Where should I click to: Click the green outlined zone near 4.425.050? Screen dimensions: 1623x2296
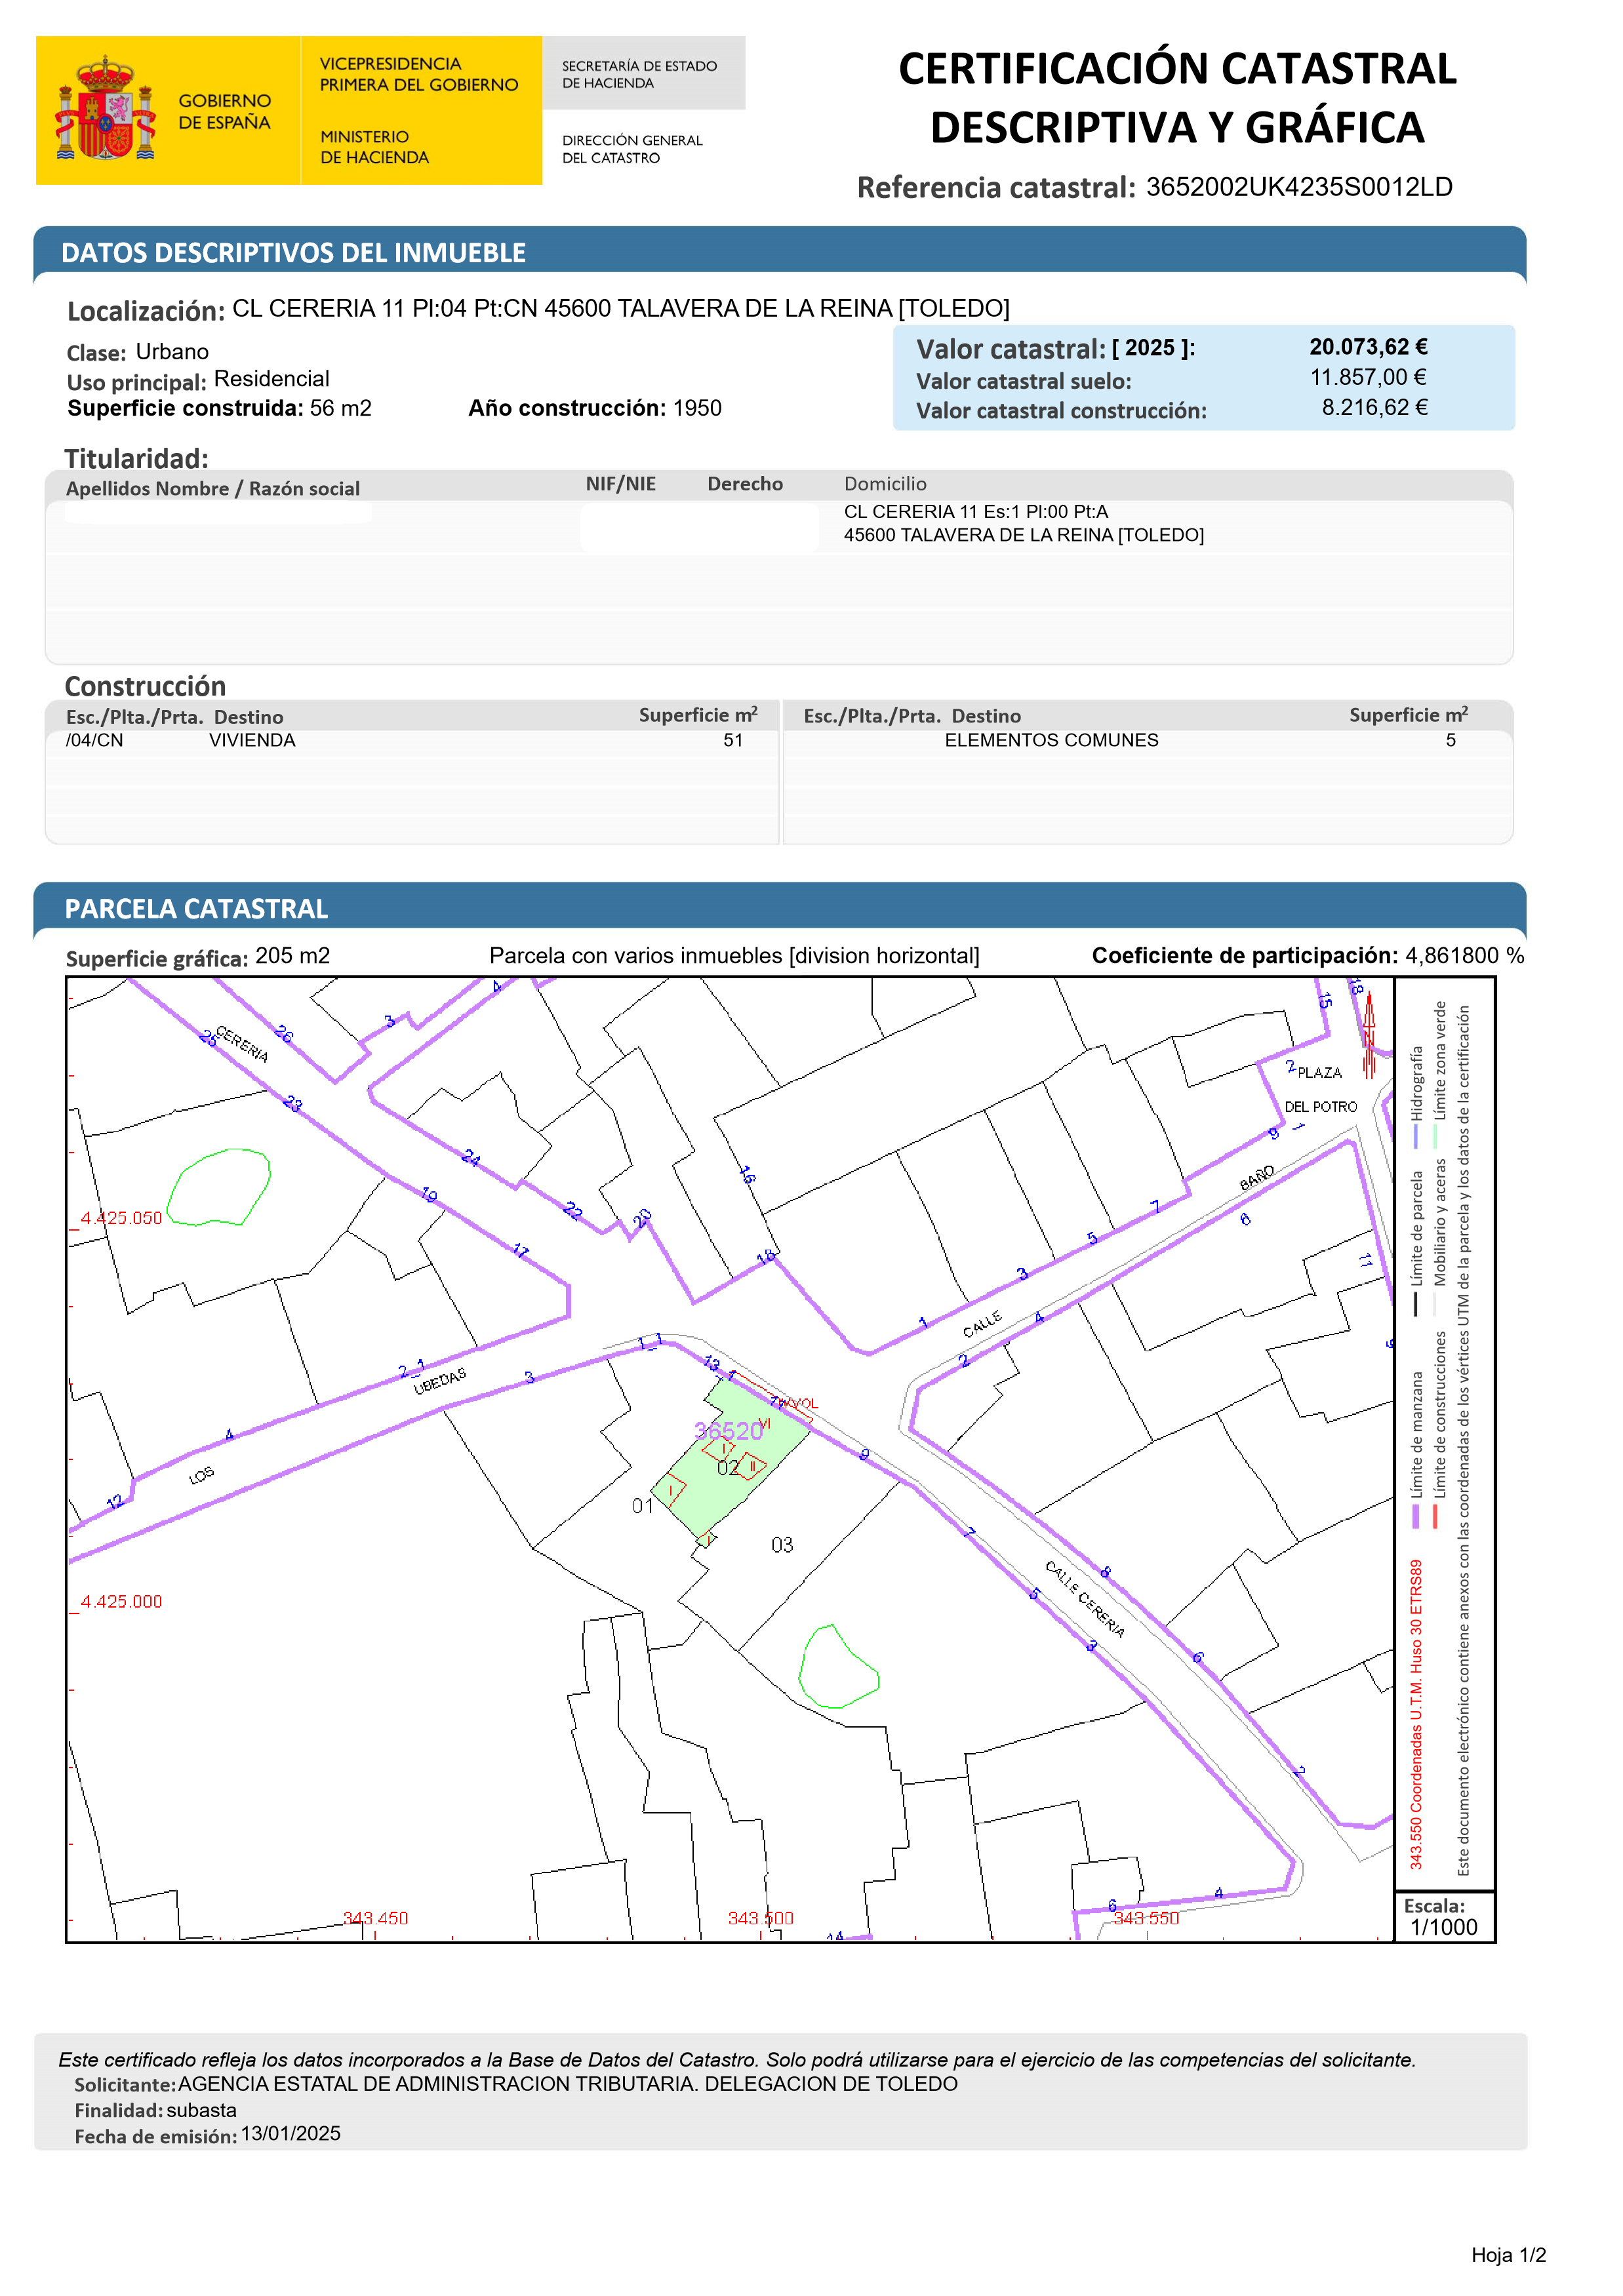(x=219, y=1188)
